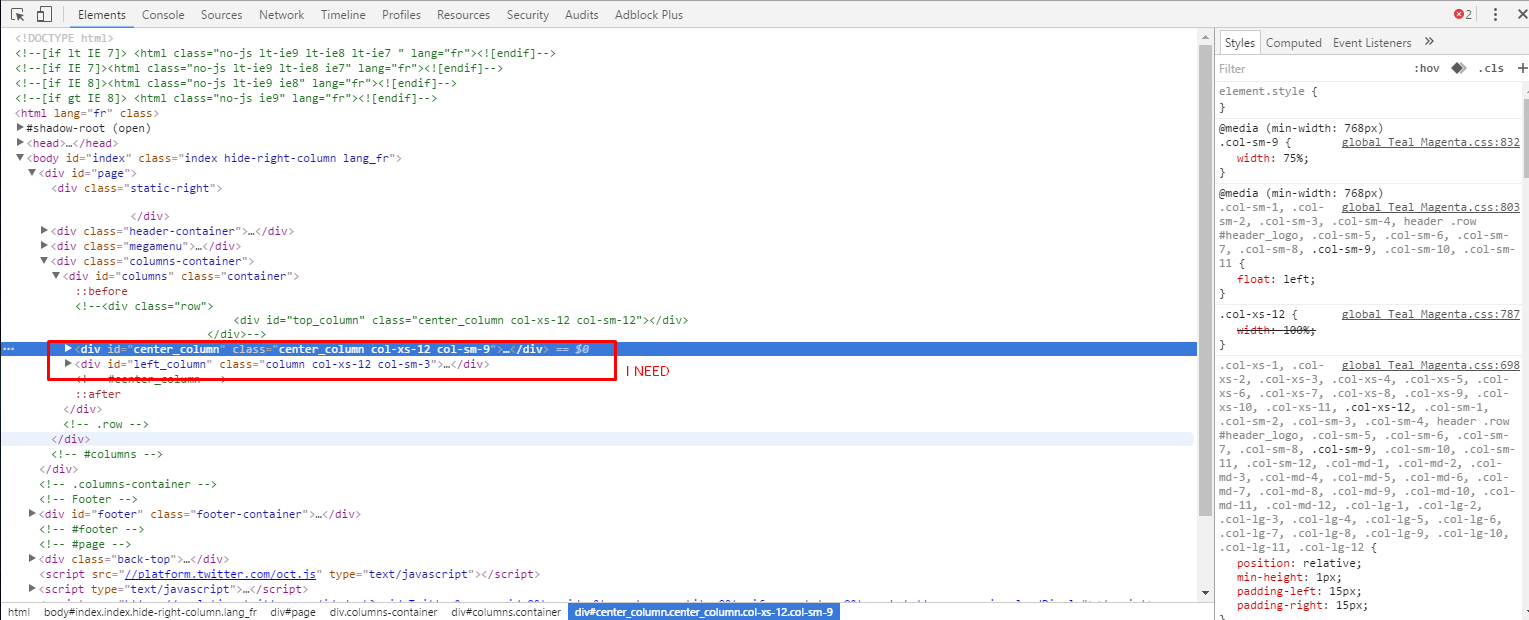1529x620 pixels.
Task: Switch to the Timeline tab
Action: click(343, 15)
